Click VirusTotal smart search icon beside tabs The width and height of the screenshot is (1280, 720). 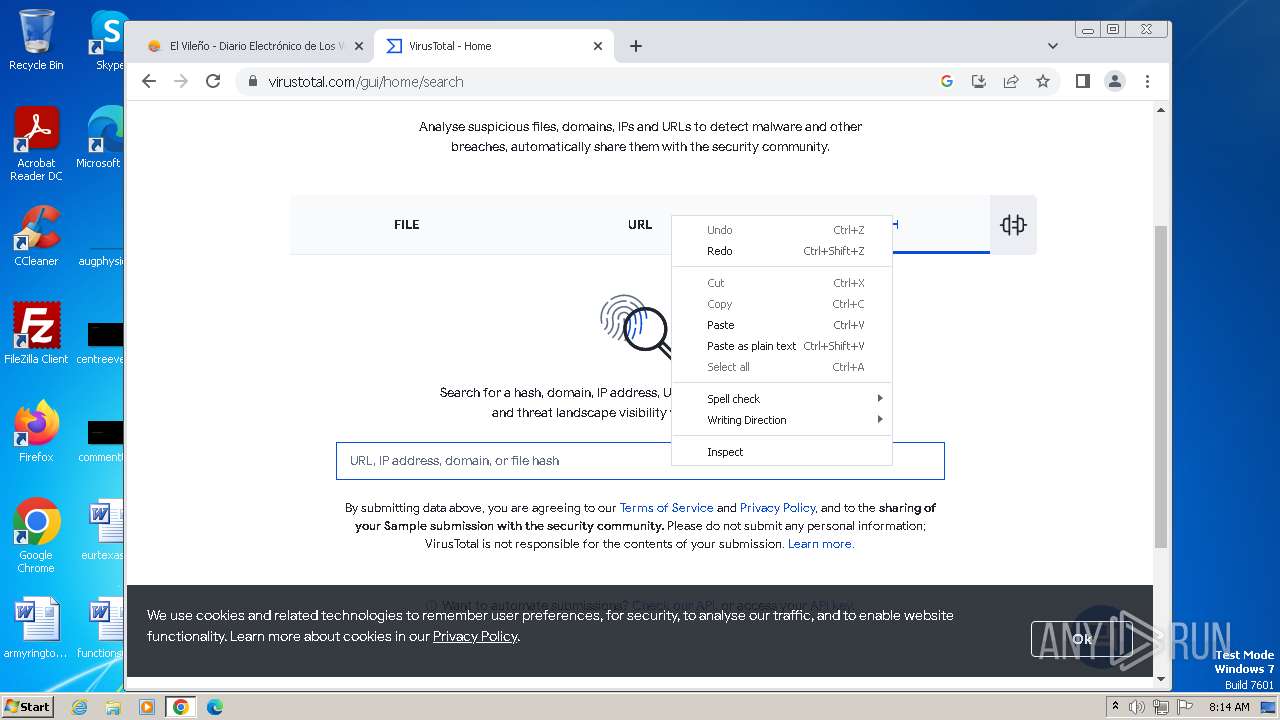1013,225
